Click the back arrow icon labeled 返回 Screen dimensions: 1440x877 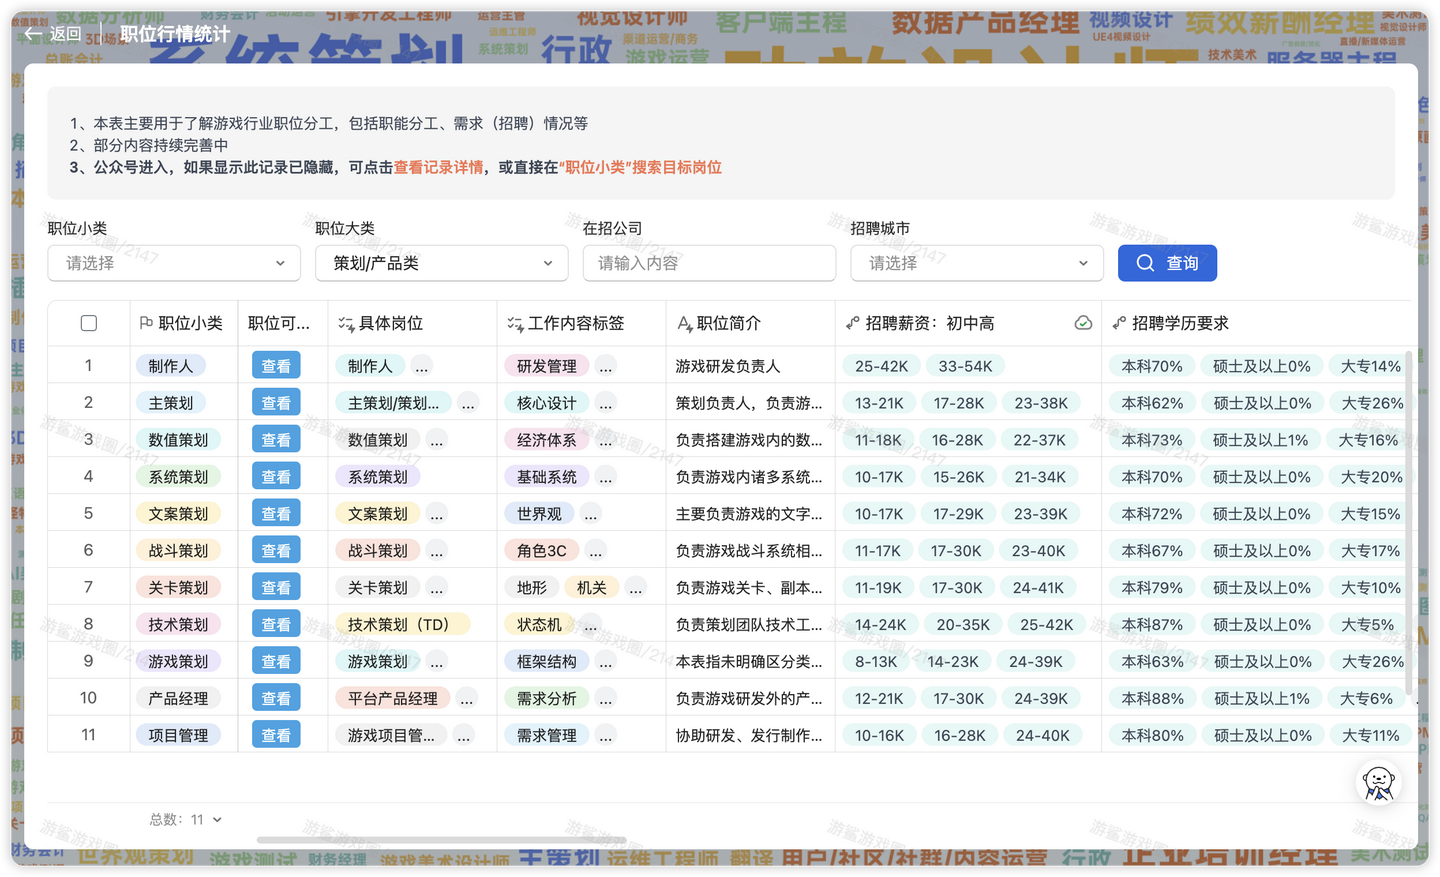[33, 34]
